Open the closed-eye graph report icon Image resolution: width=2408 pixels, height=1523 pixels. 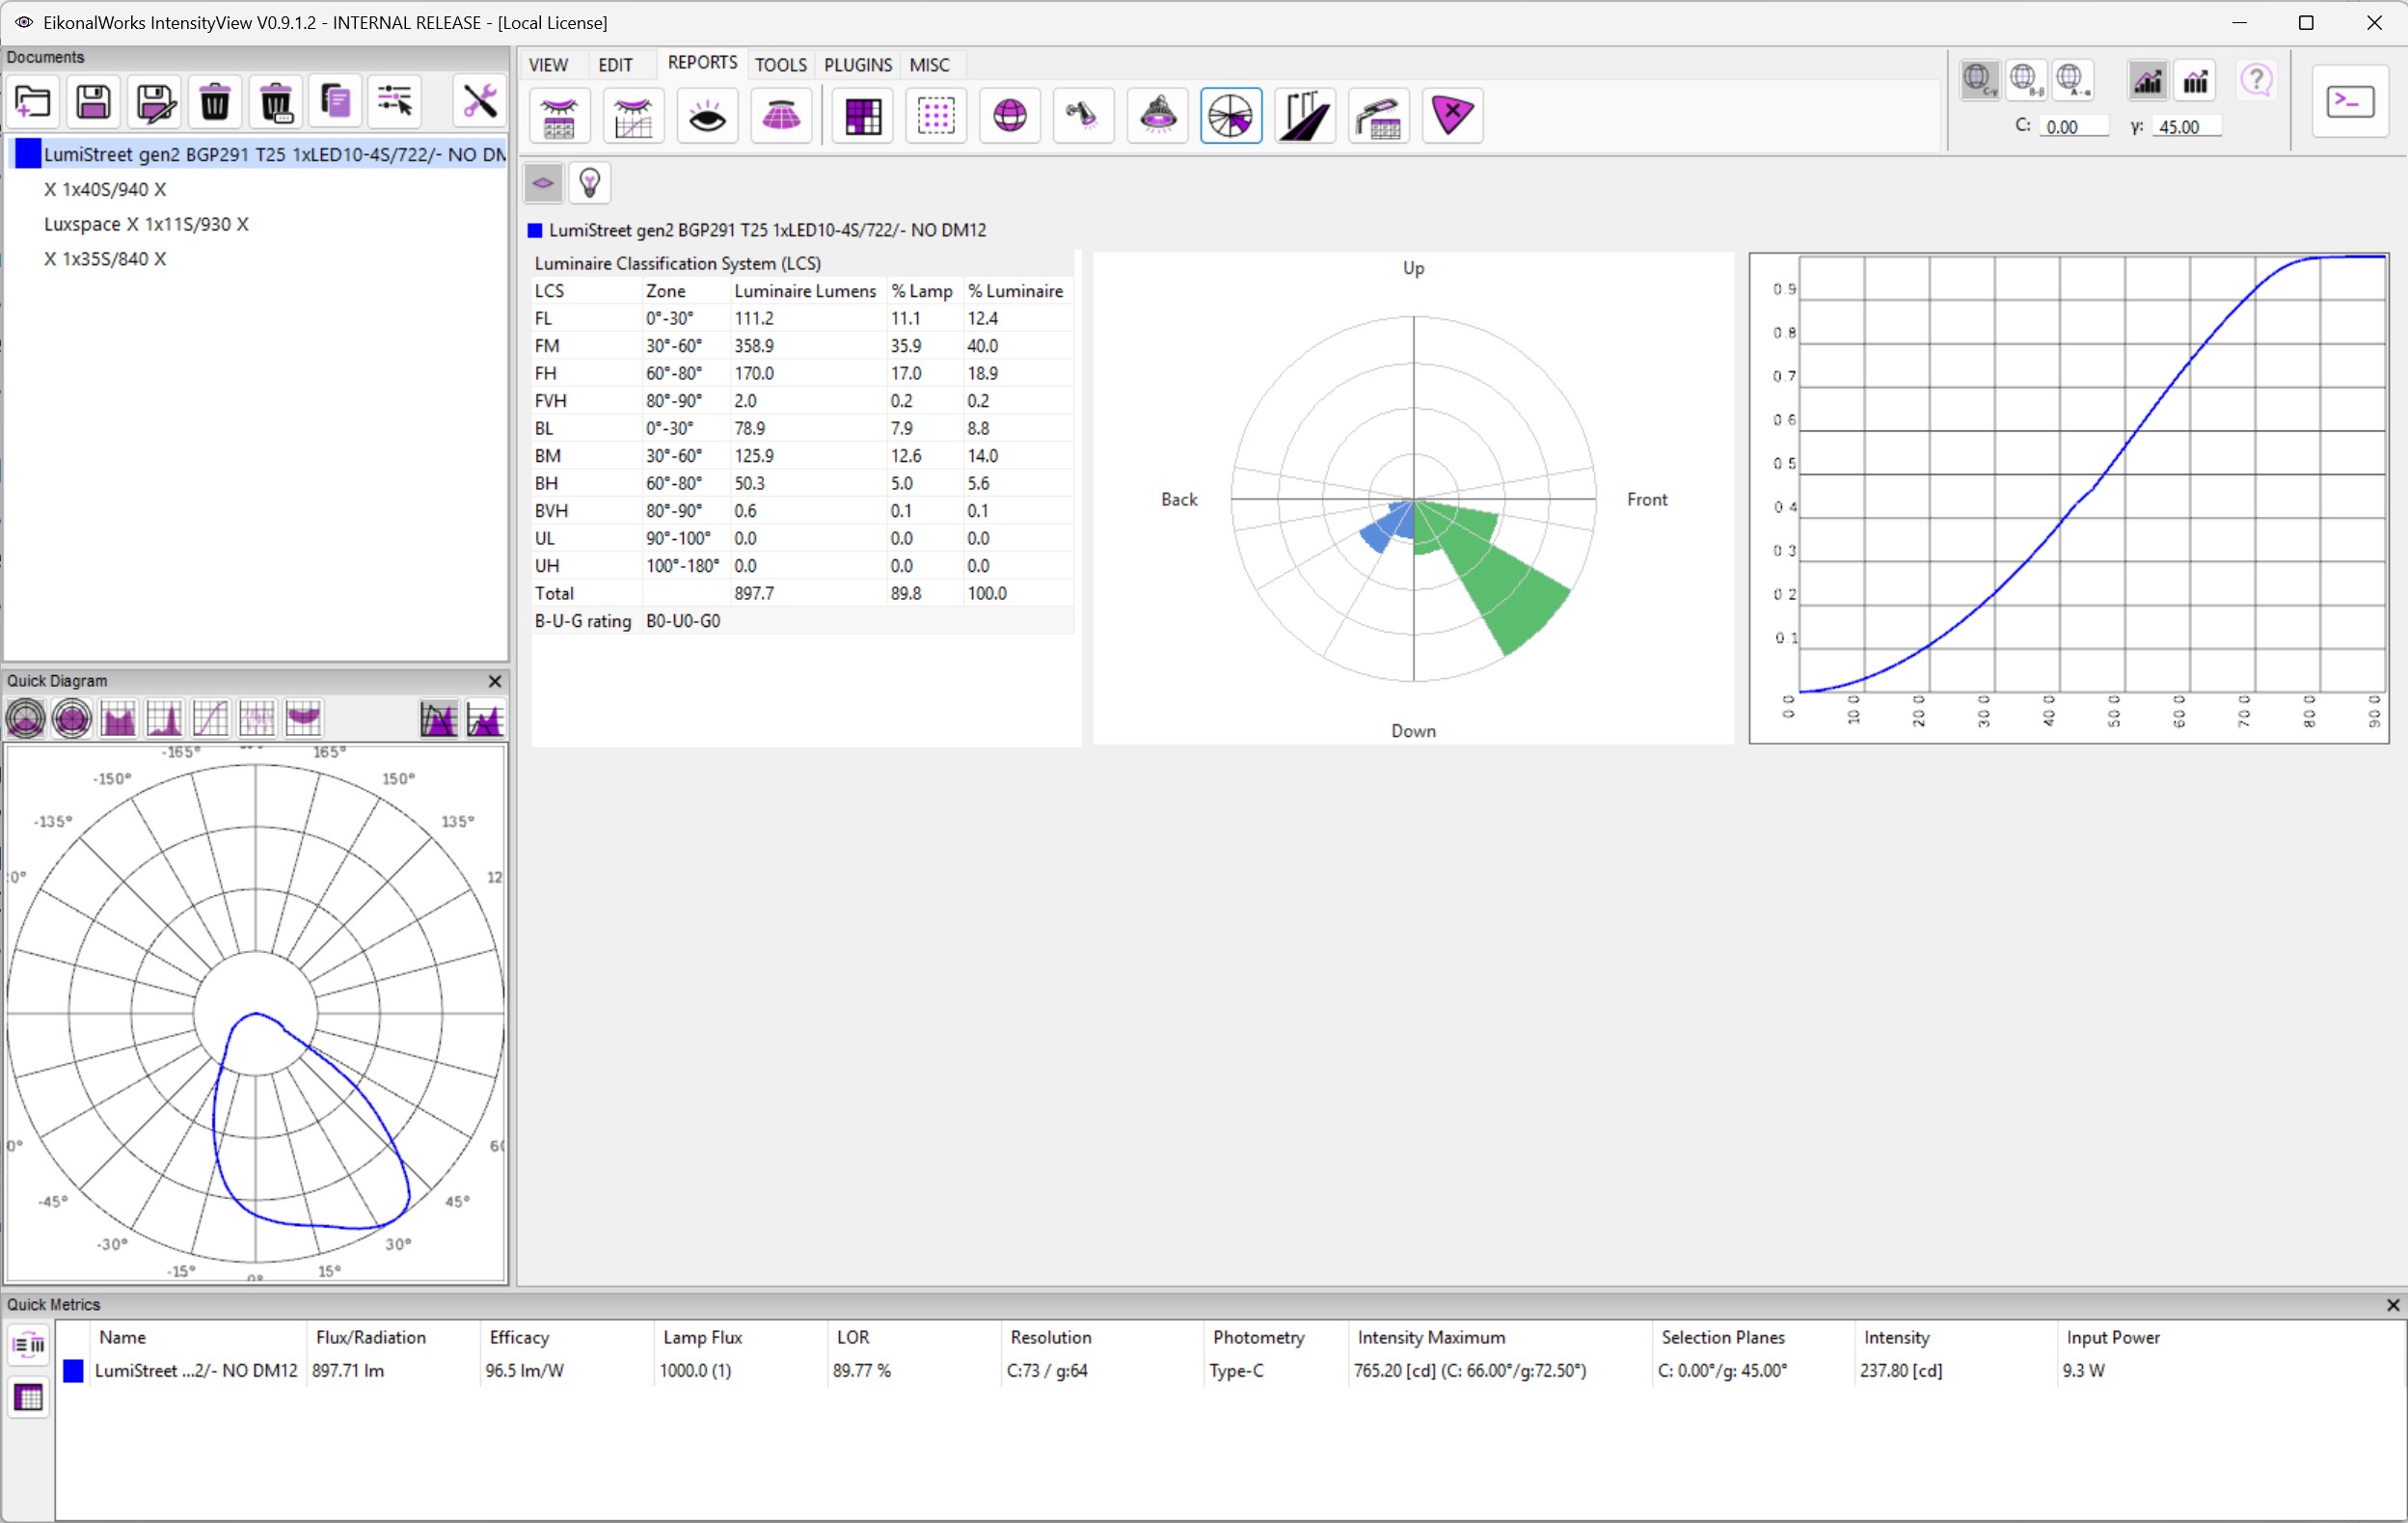[634, 116]
